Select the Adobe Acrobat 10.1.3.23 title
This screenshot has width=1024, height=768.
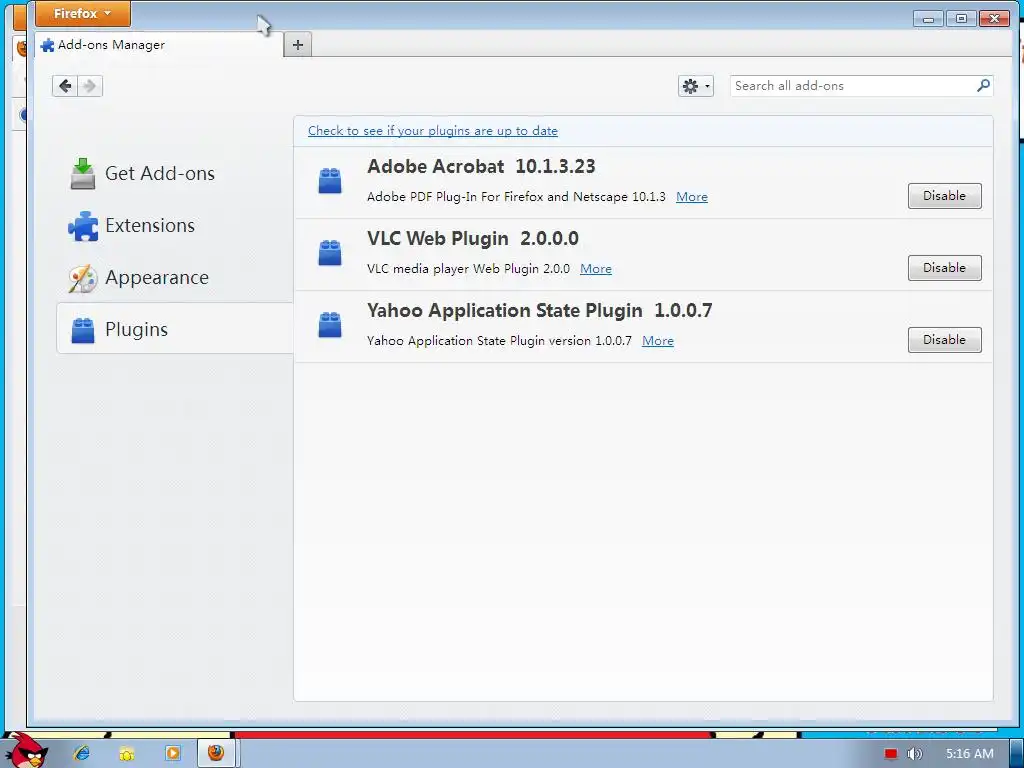(x=481, y=167)
